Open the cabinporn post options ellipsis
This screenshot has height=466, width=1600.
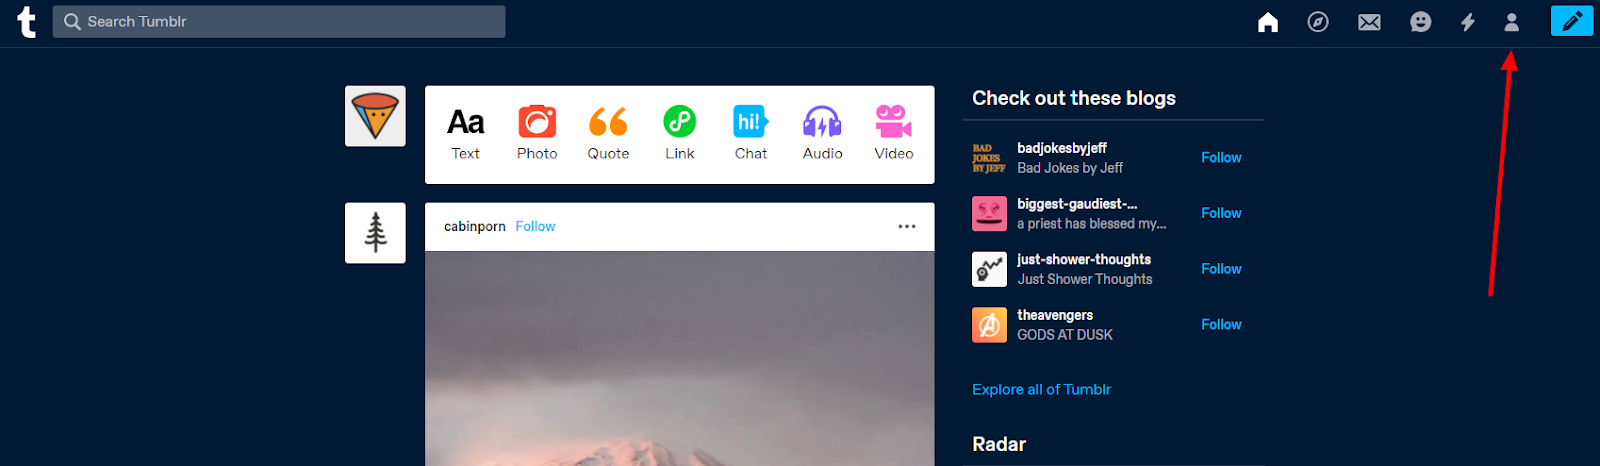click(907, 227)
